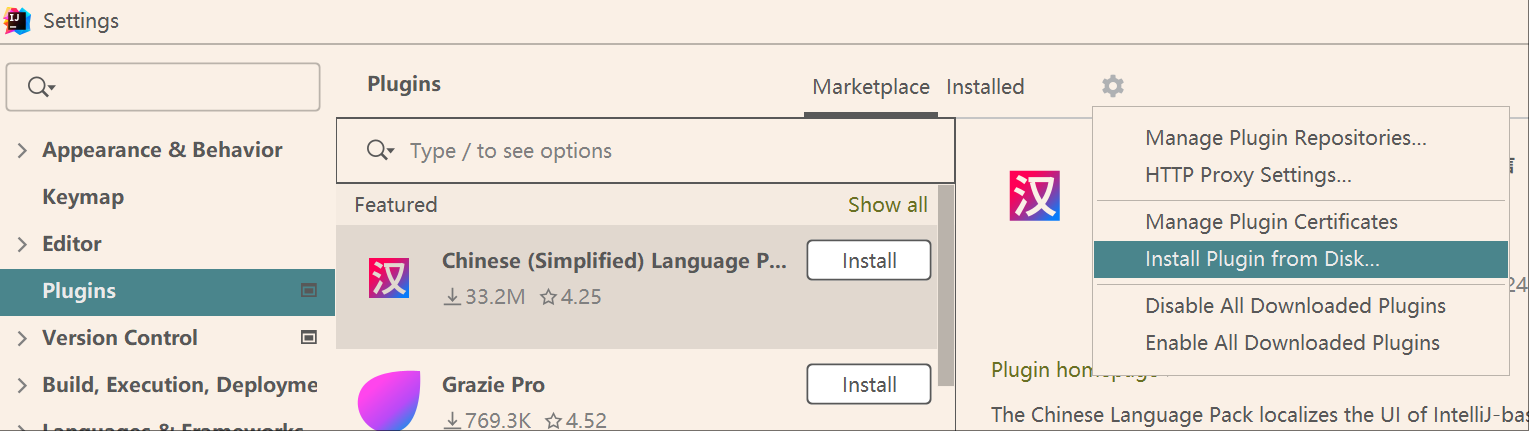This screenshot has height=431, width=1529.
Task: Install the Grazie Pro plugin
Action: [x=868, y=385]
